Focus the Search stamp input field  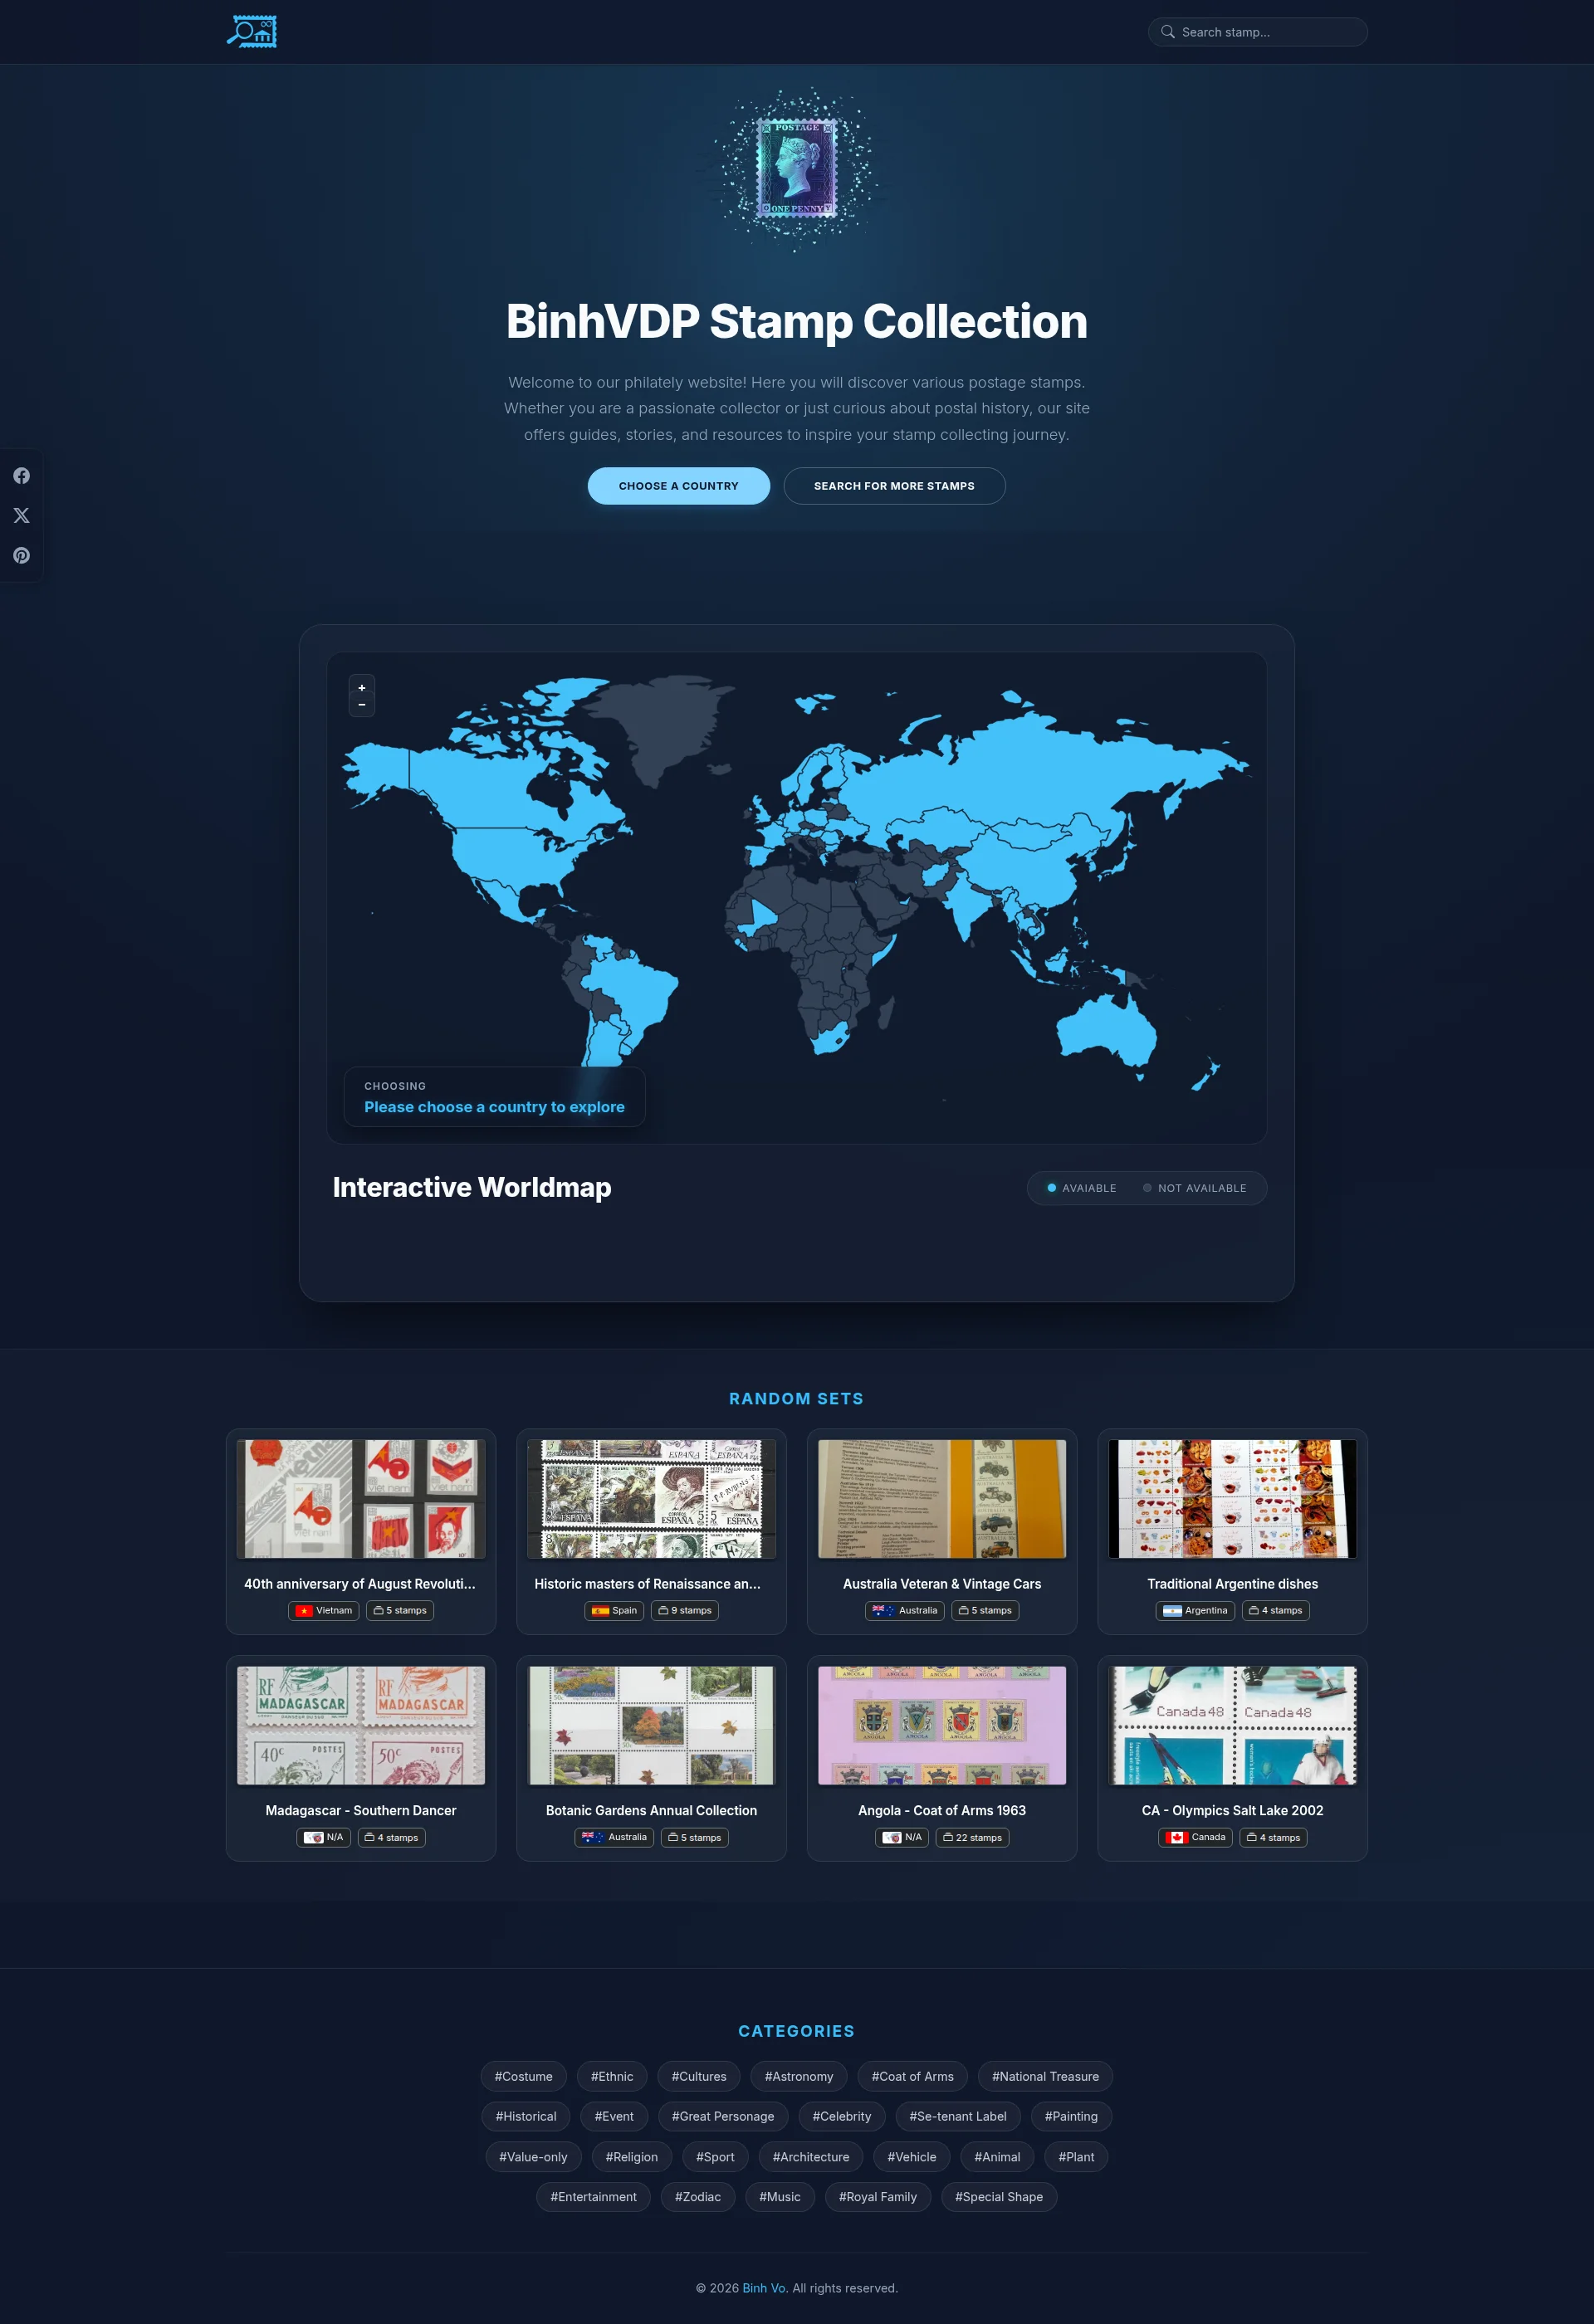pyautogui.click(x=1257, y=32)
